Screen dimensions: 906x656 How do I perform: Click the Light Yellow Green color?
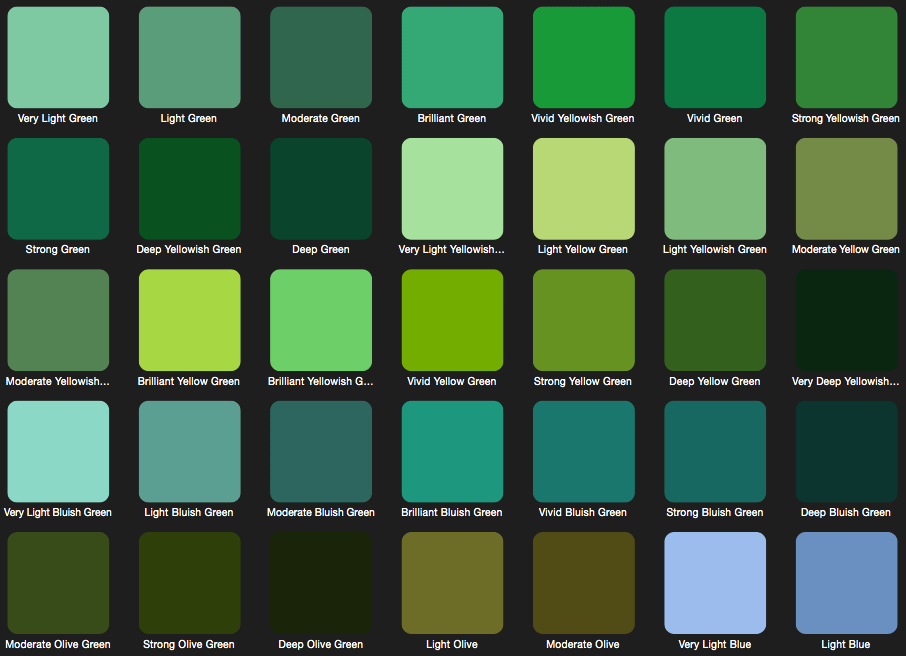tap(583, 188)
